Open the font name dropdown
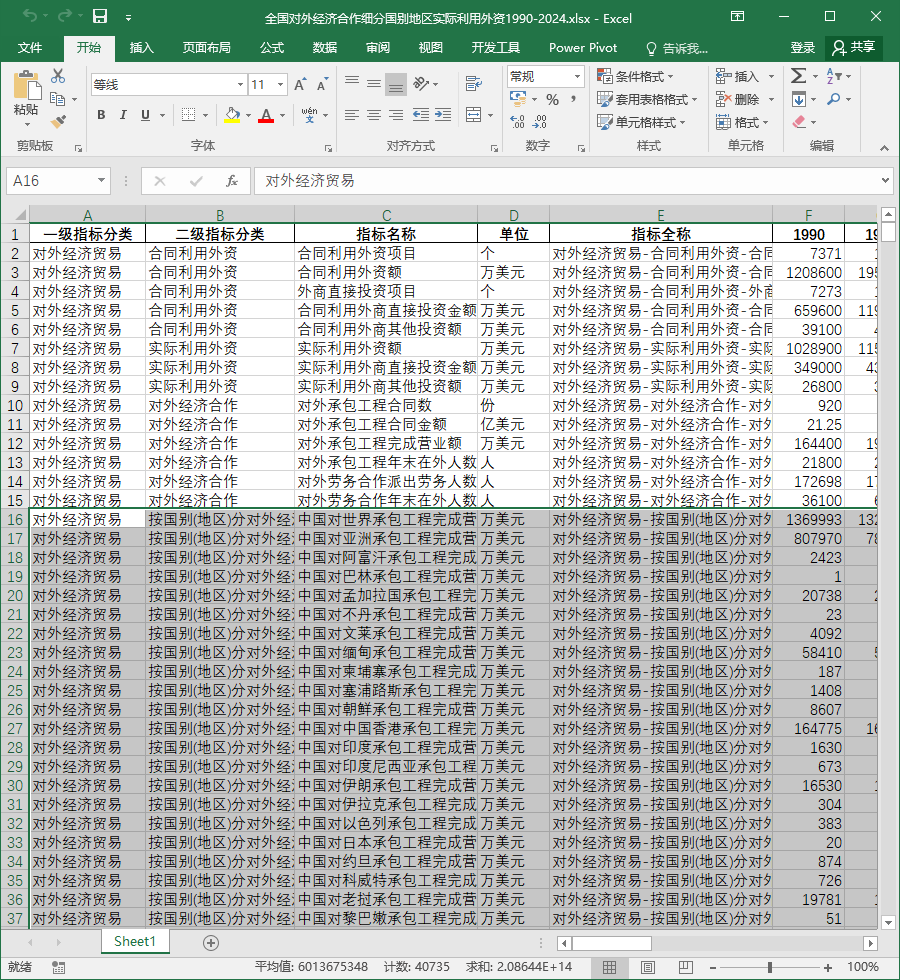Image resolution: width=900 pixels, height=980 pixels. [240, 84]
